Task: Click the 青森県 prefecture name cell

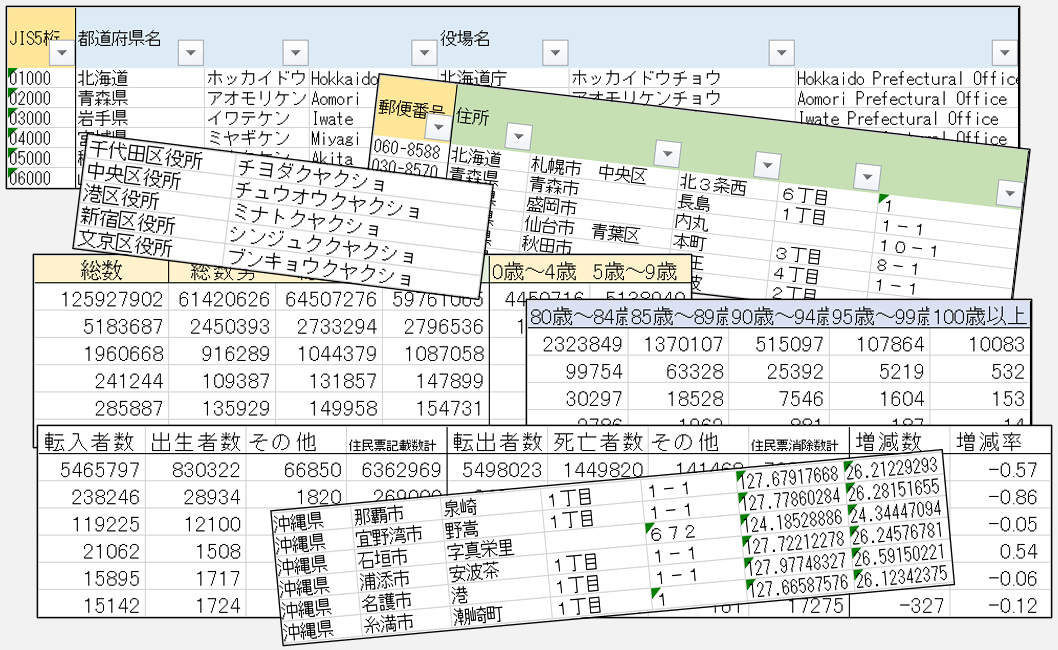Action: tap(103, 98)
